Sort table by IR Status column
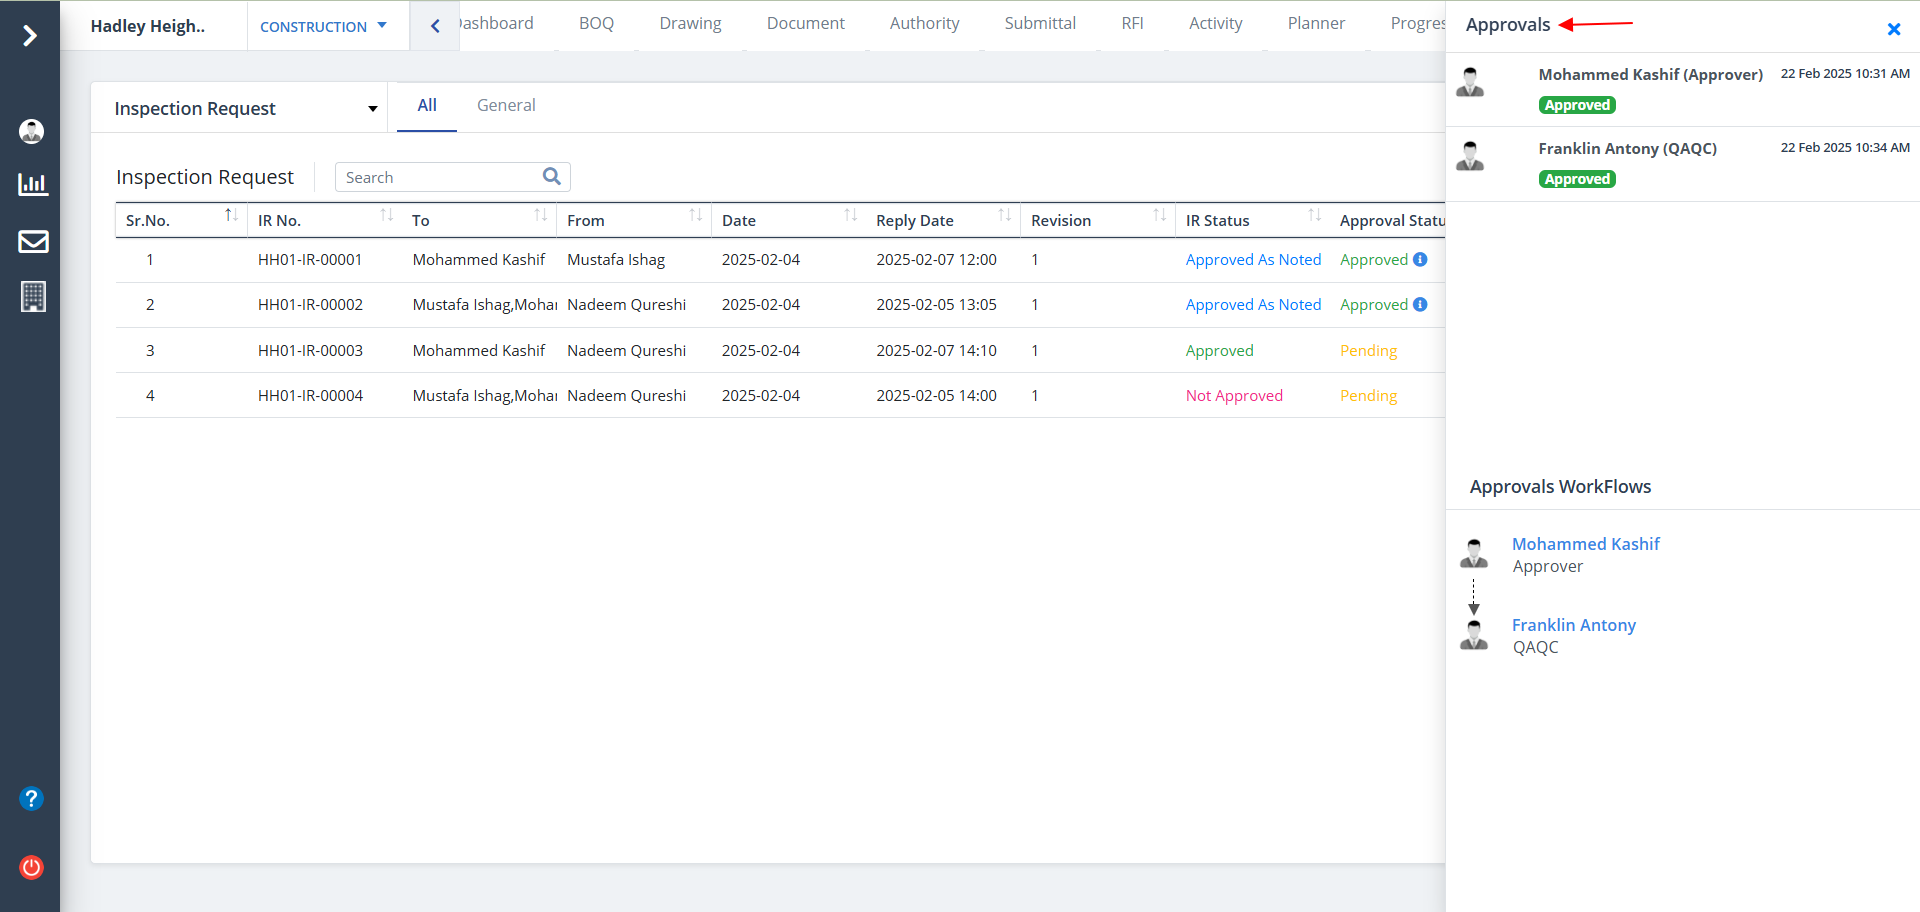Image resolution: width=1920 pixels, height=912 pixels. (x=1314, y=216)
